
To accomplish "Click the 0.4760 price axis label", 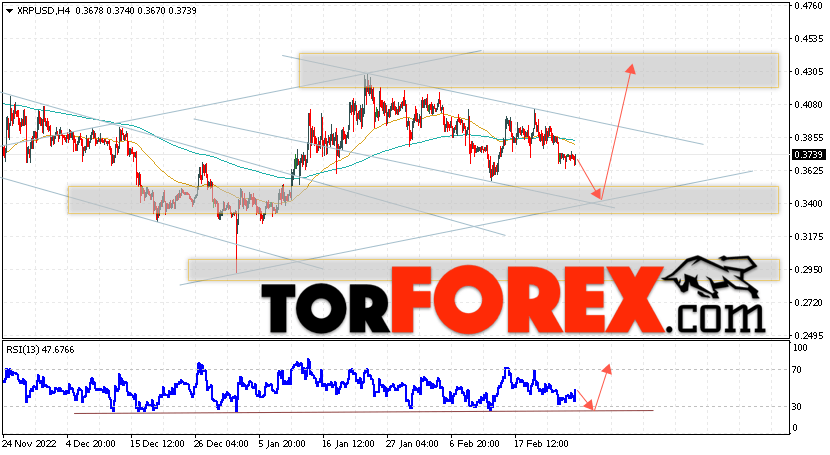I will pyautogui.click(x=809, y=6).
